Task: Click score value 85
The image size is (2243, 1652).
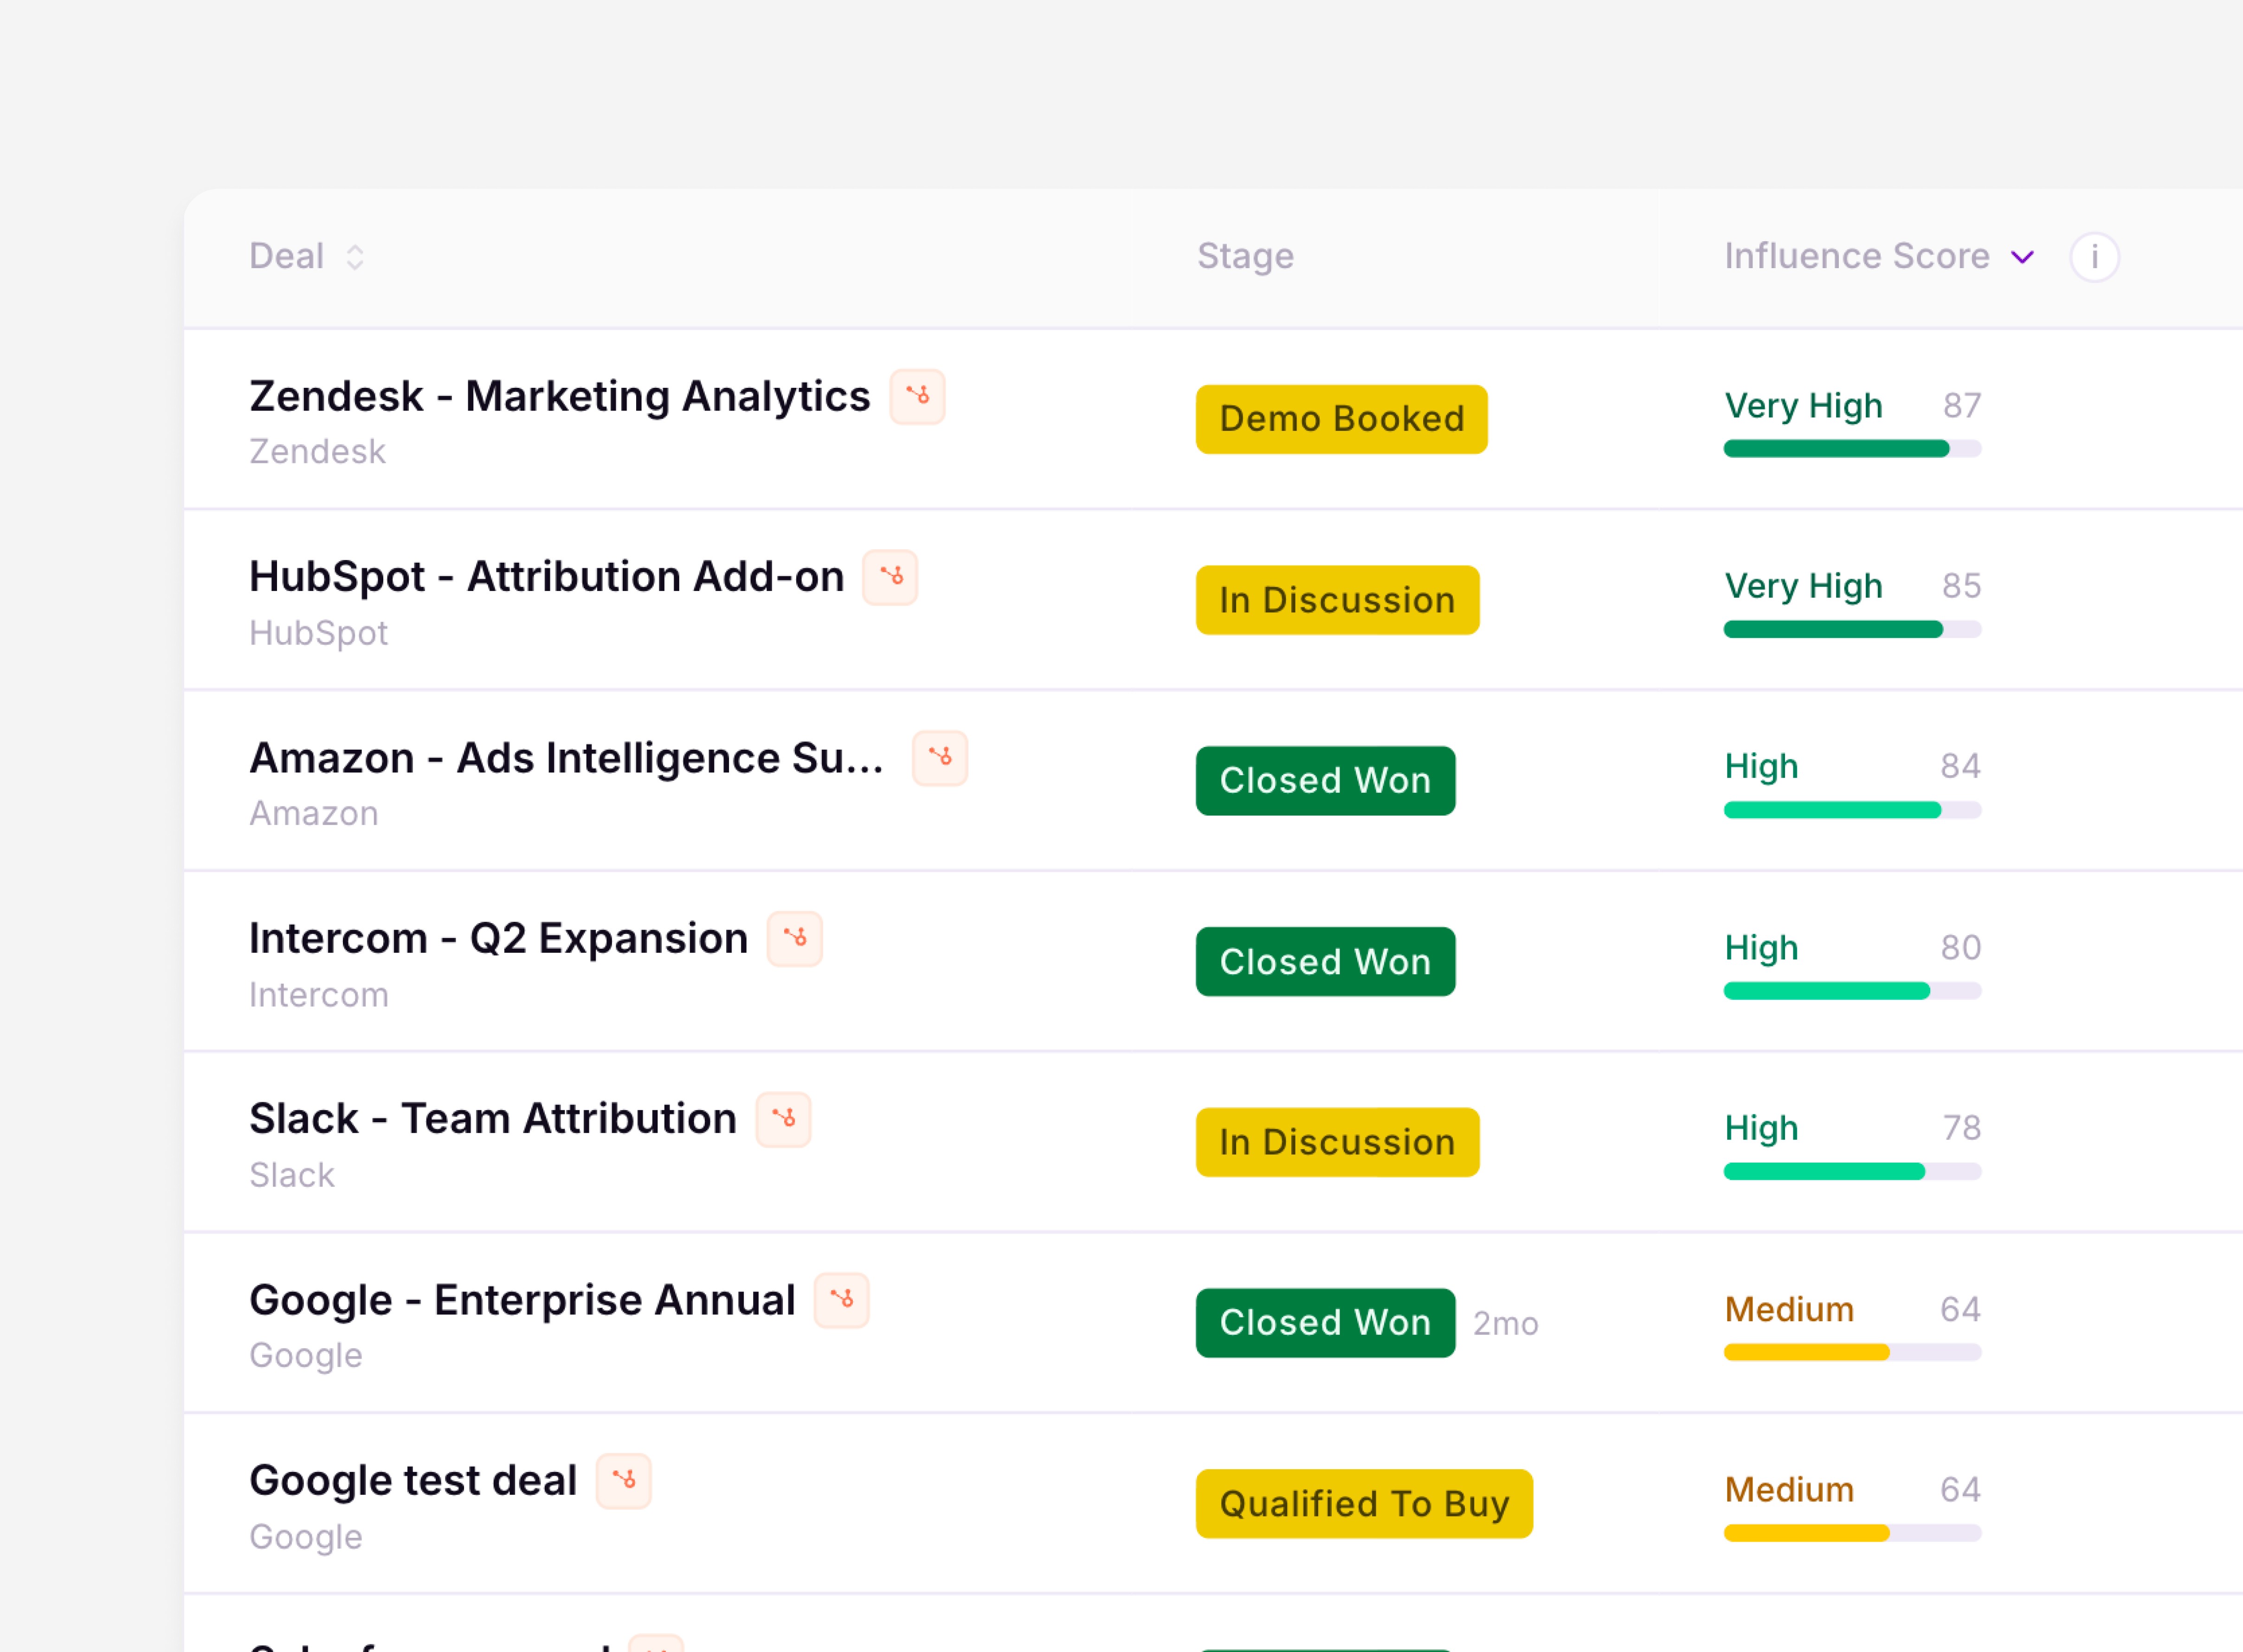Action: coord(1961,586)
